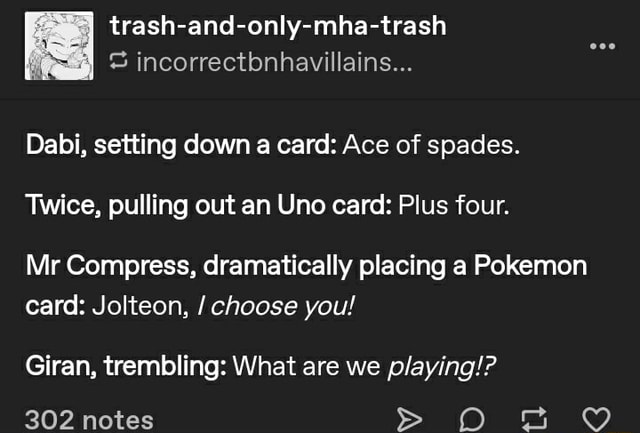Screen dimensions: 640x433
Task: Click the word "Jolteon" in the post
Action: click(129, 305)
